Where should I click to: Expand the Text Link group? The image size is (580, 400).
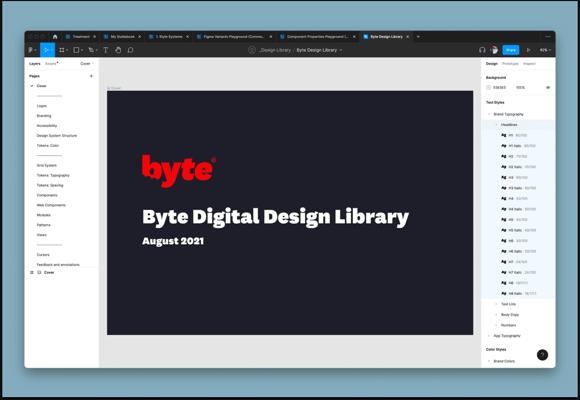[496, 304]
